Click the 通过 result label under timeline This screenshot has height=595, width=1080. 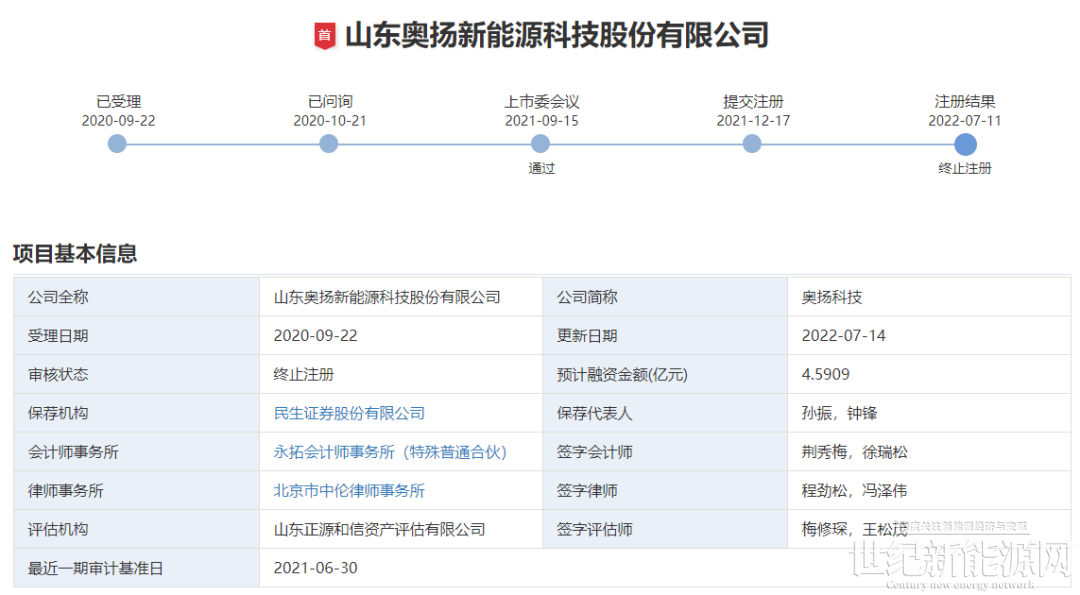pos(541,169)
